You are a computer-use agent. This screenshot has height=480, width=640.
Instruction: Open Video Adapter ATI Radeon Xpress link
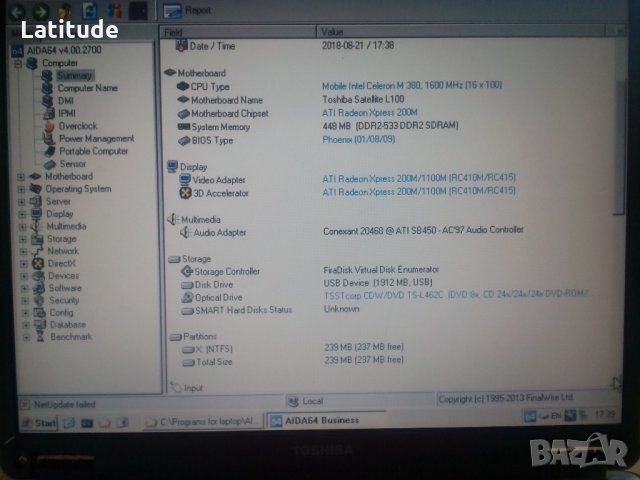coord(419,178)
